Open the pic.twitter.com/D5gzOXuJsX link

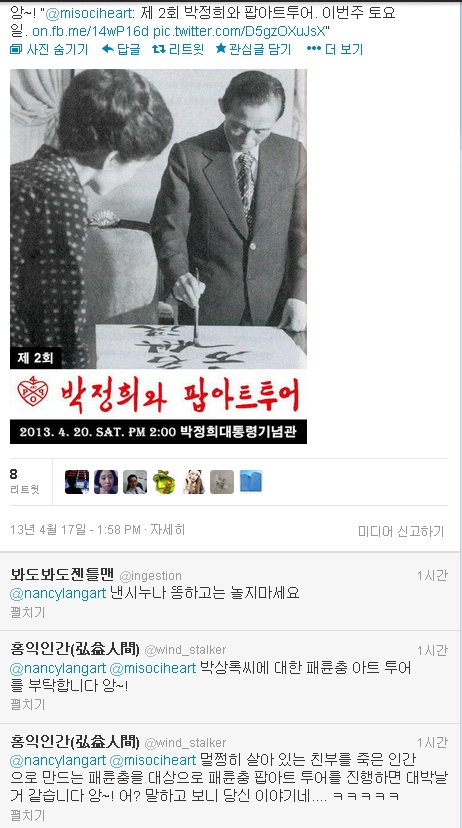tap(240, 31)
